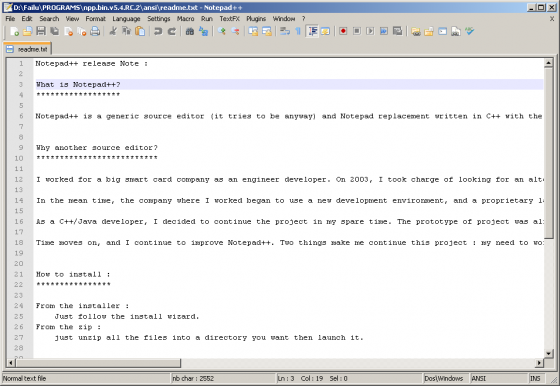The width and height of the screenshot is (560, 386).
Task: Undo the last action via toolbar
Action: tap(158, 31)
